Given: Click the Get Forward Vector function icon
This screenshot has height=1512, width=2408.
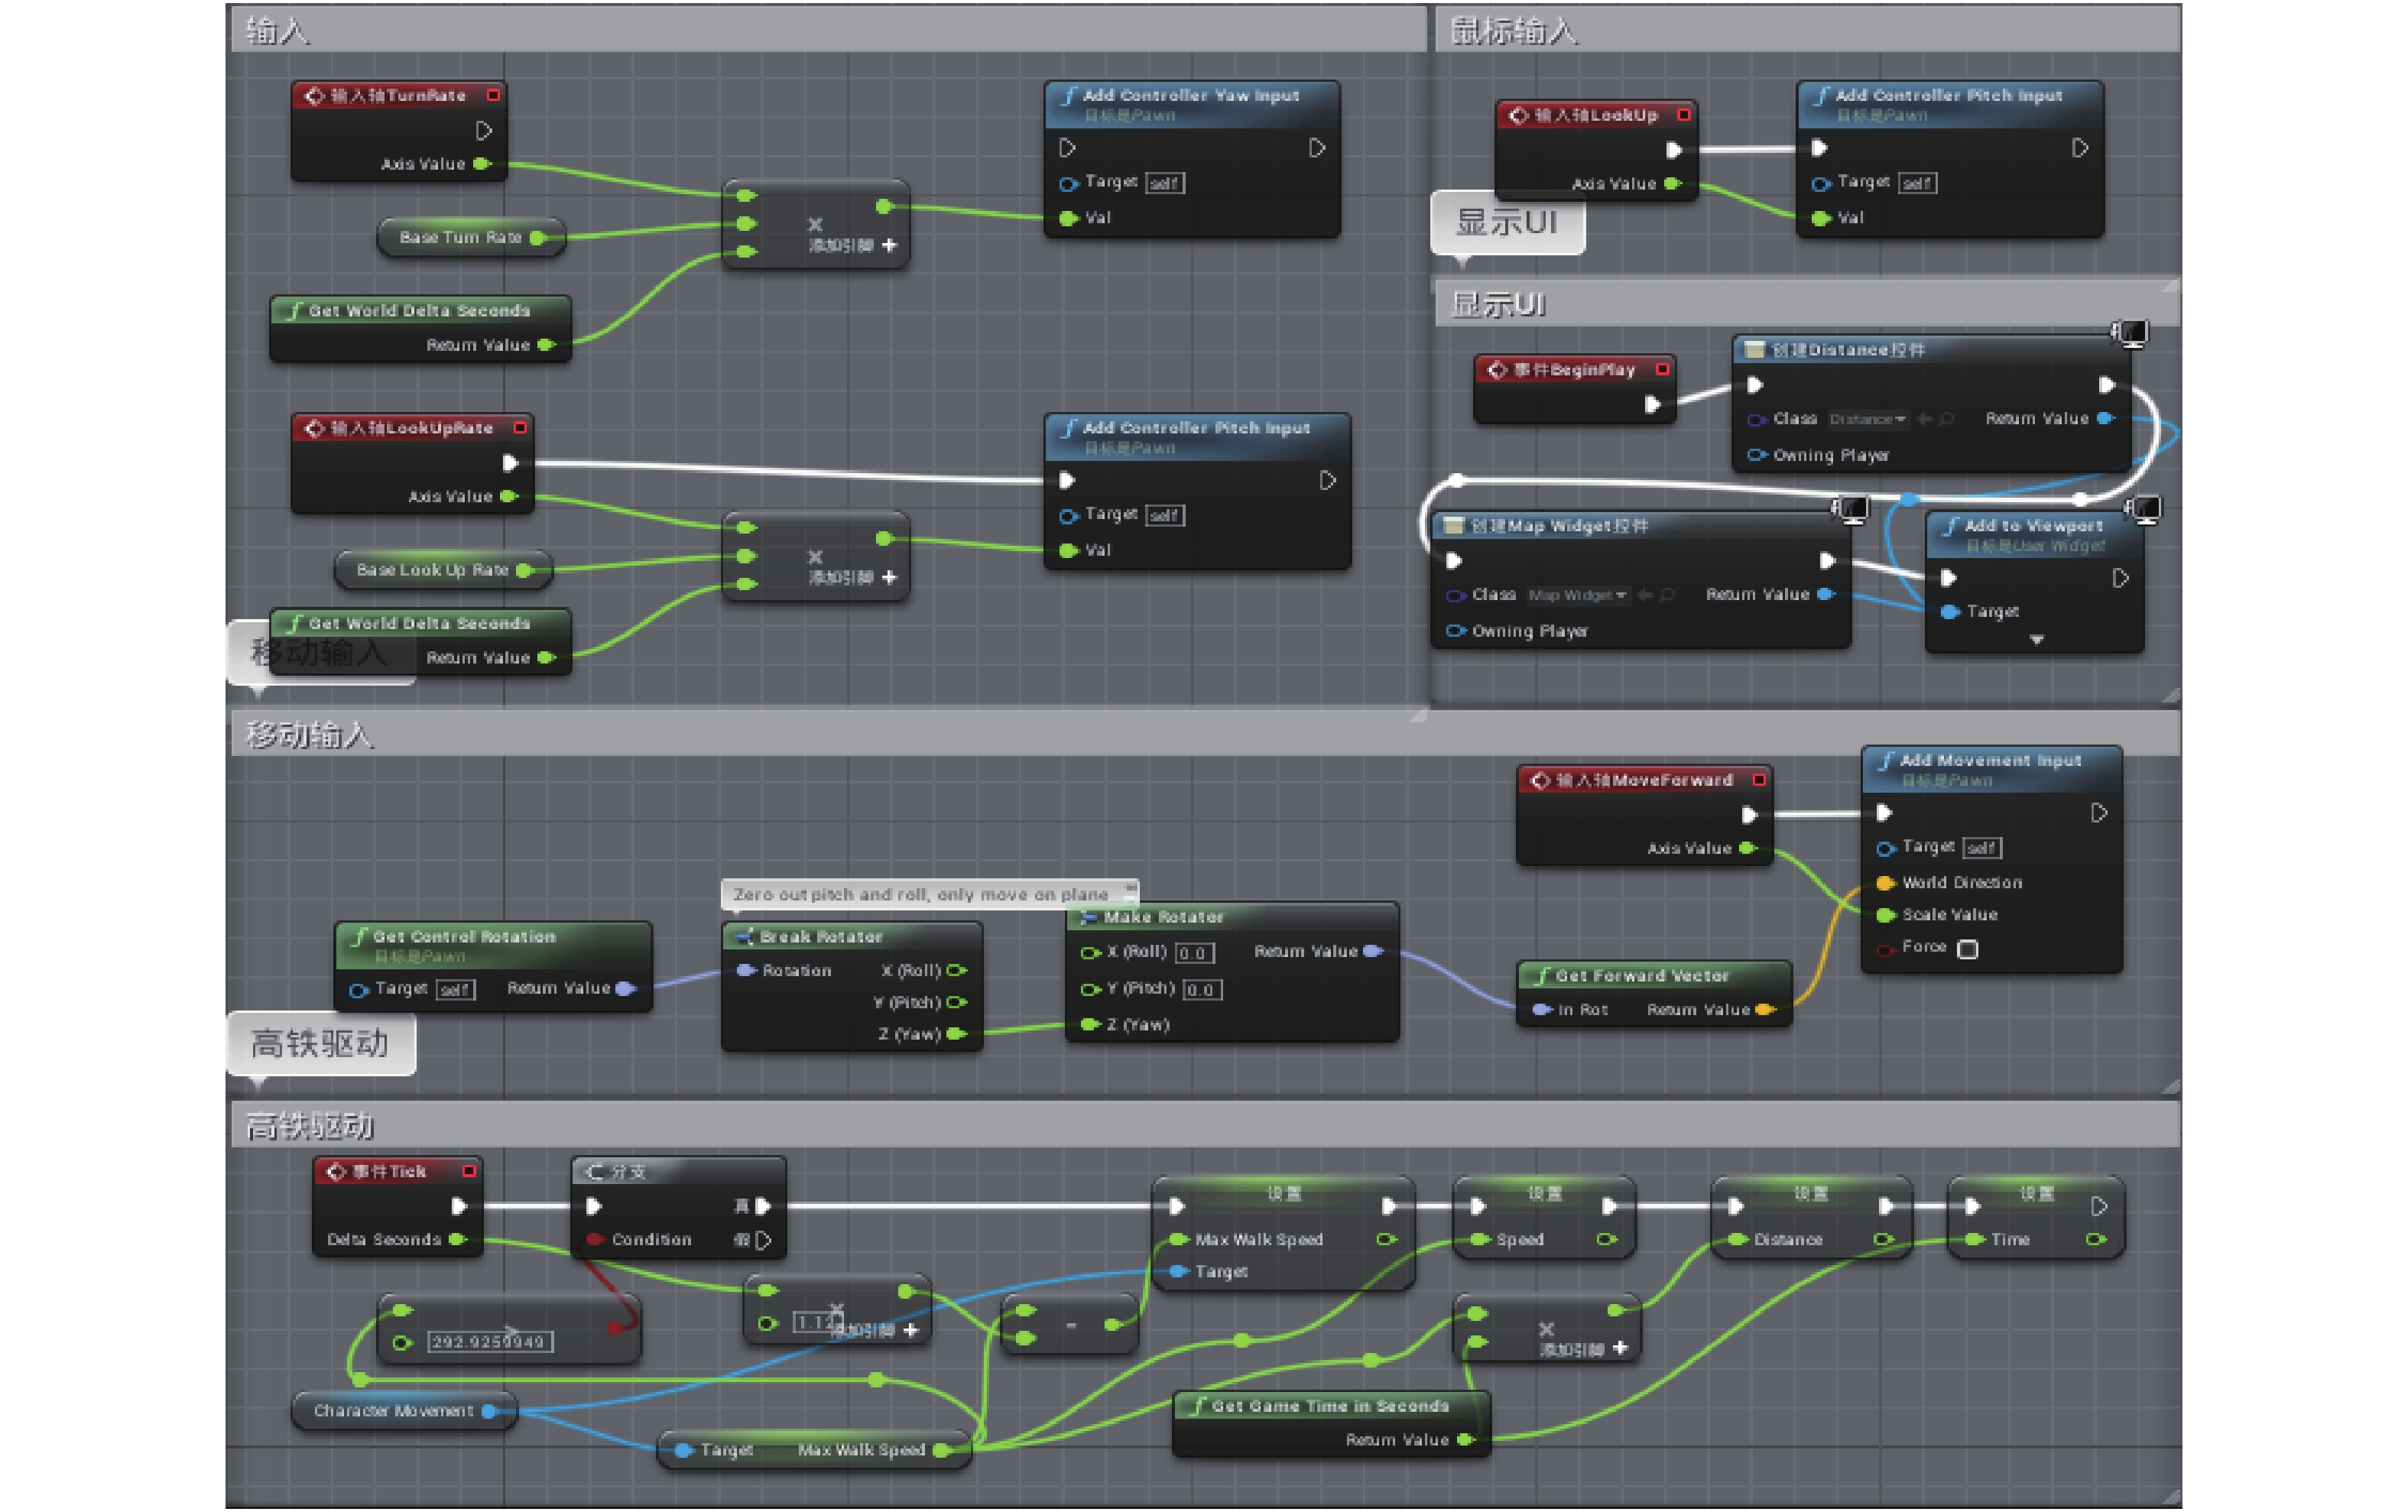Looking at the screenshot, I should point(1542,976).
